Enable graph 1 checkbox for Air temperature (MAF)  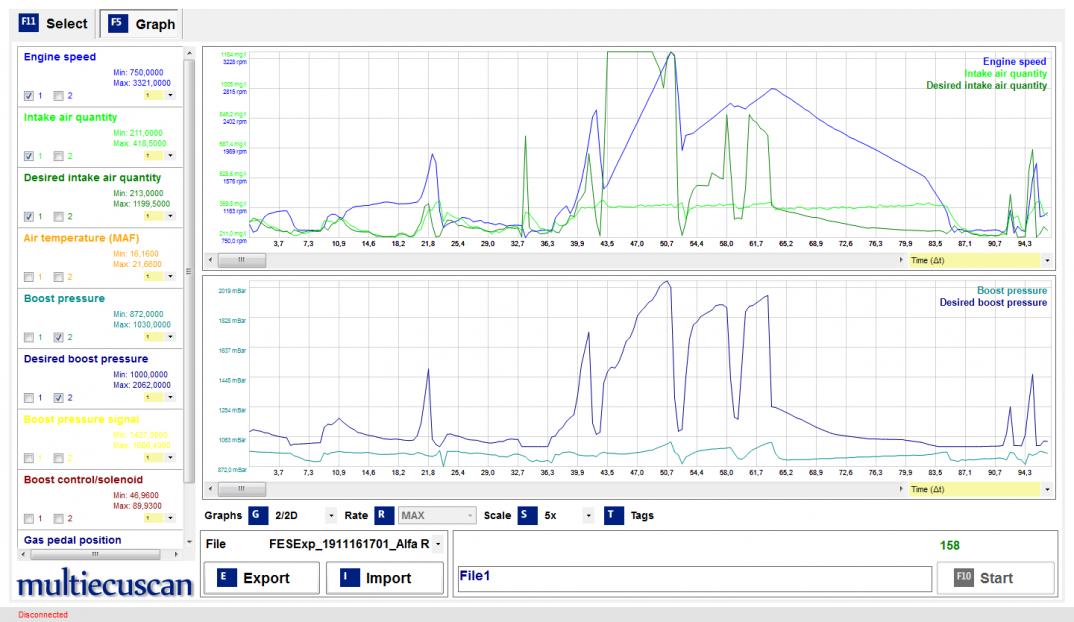point(29,276)
